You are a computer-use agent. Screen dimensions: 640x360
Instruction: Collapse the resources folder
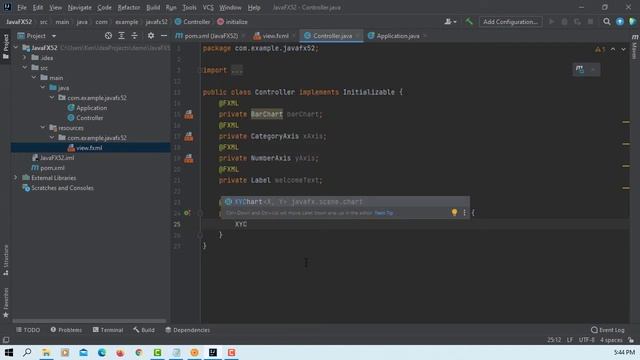[x=43, y=128]
